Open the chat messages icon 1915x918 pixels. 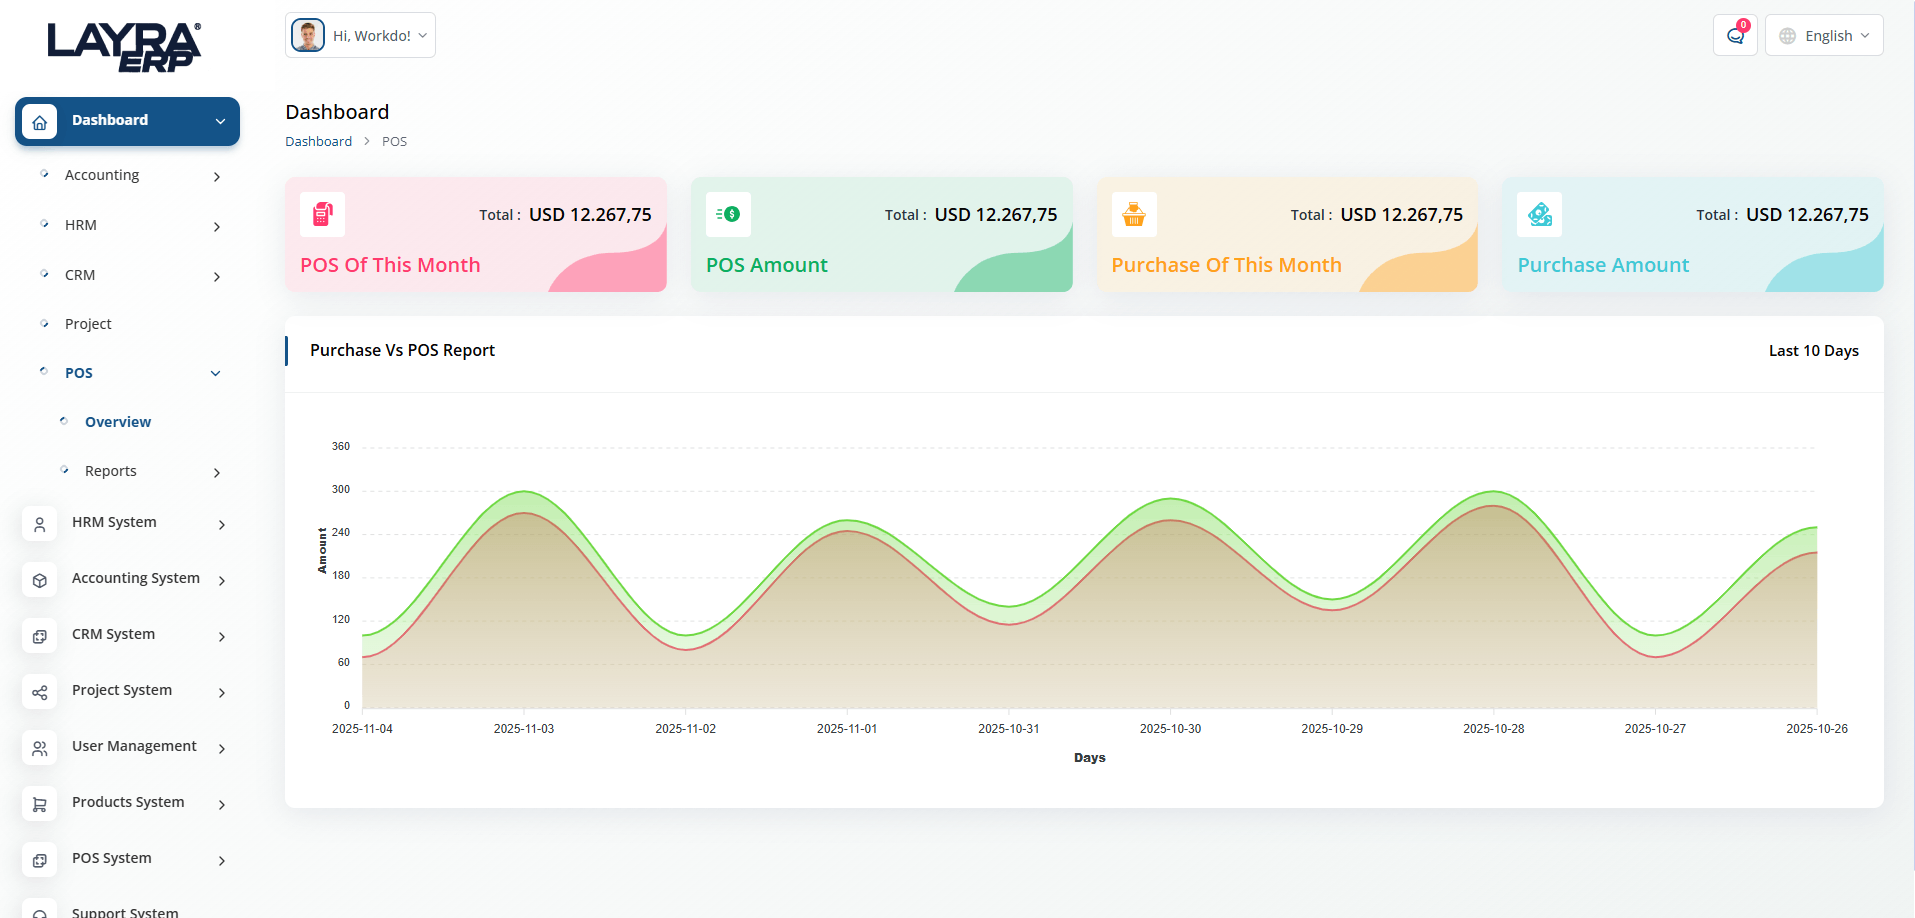click(x=1735, y=36)
